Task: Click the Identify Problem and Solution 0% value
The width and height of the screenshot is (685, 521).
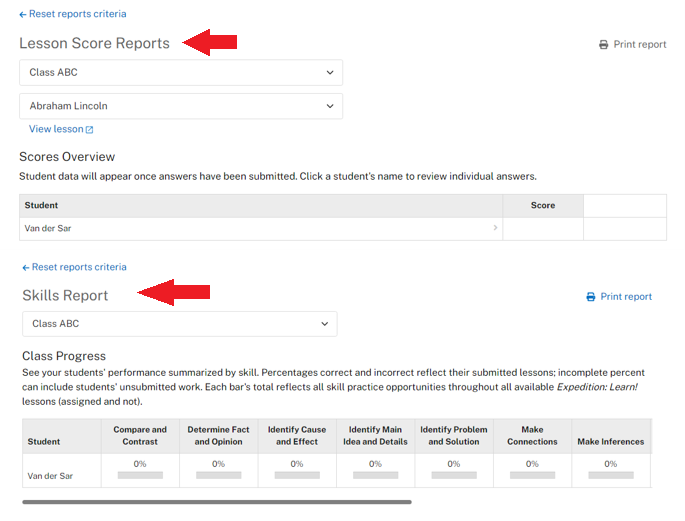Action: [454, 464]
